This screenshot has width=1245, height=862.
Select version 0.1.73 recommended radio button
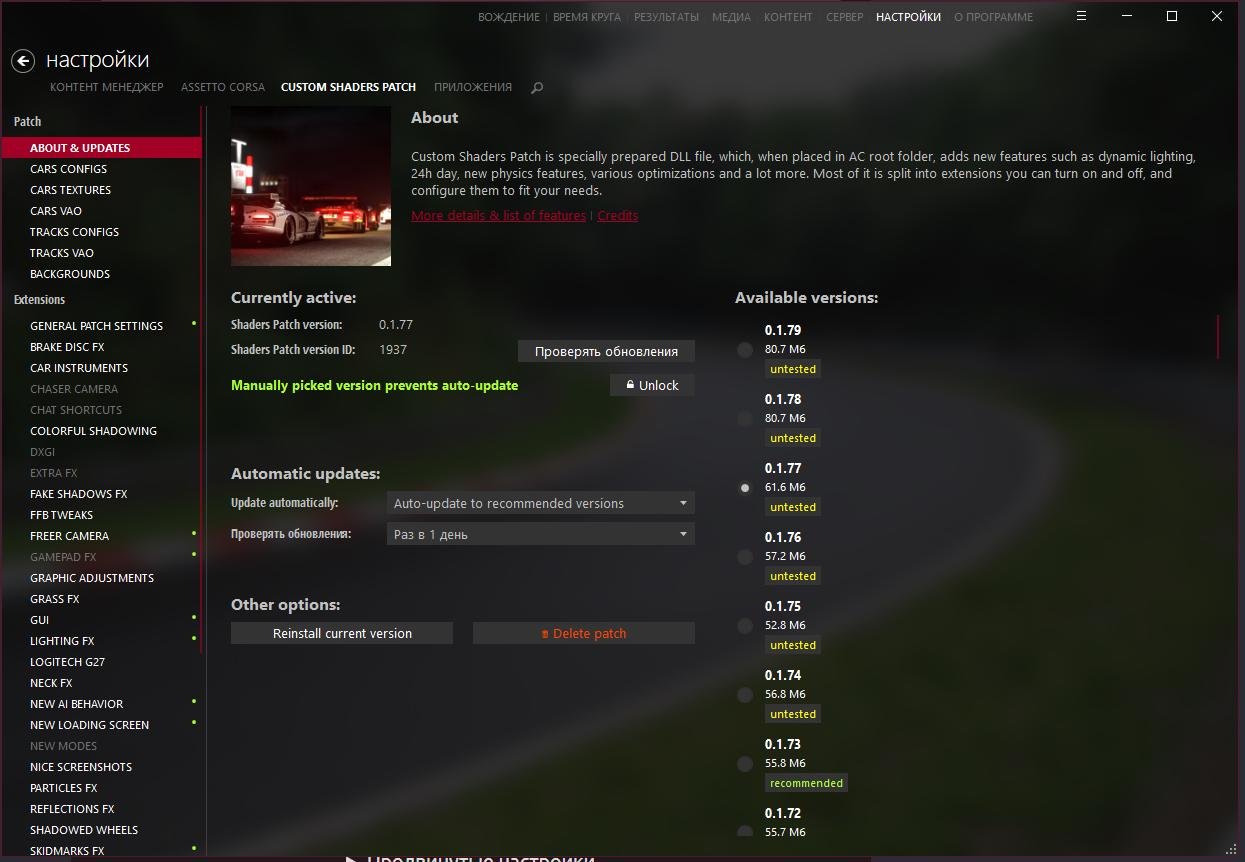(x=745, y=764)
